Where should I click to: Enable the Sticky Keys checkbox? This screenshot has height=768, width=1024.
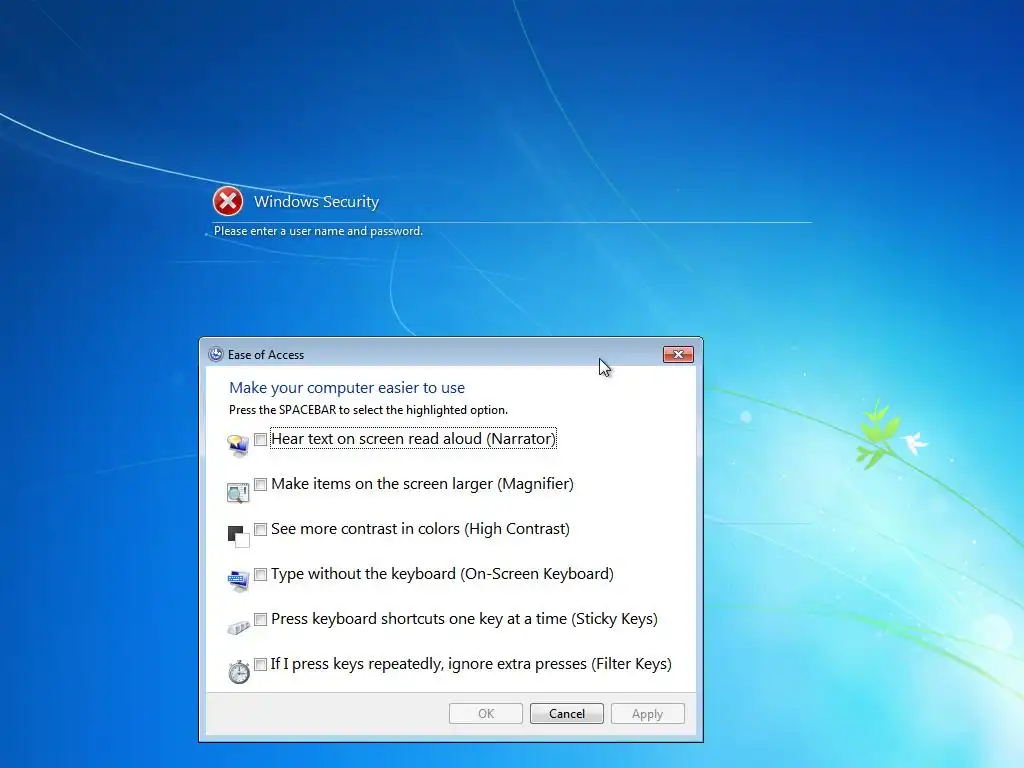tap(261, 619)
